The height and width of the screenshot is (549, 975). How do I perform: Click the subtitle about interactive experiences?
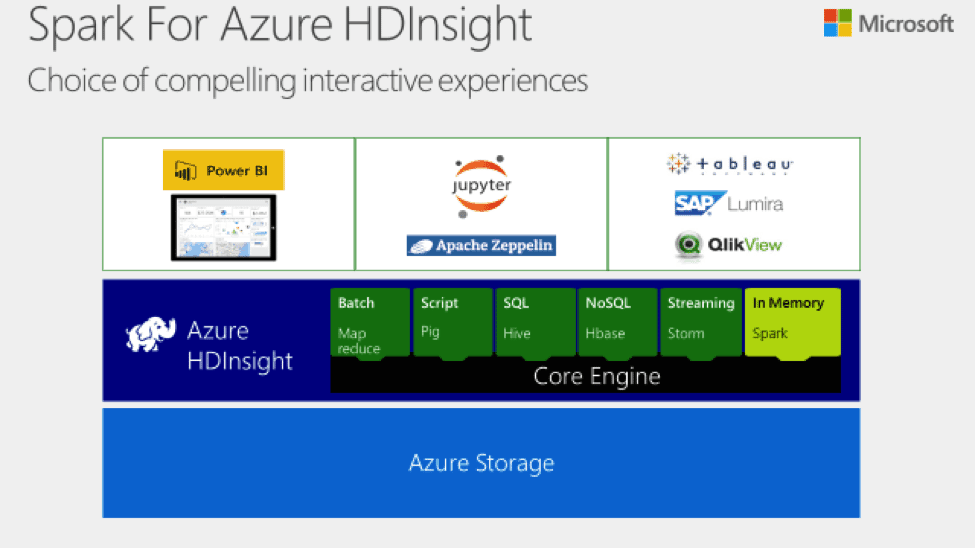coord(308,81)
